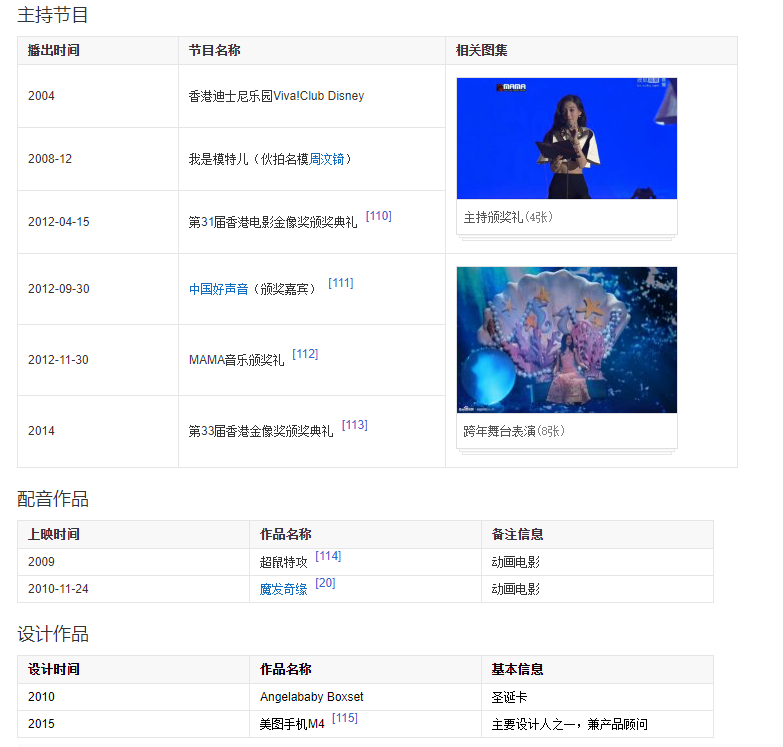Viewport: 783px width, 747px height.
Task: Click citation [111] after 中国好声音
Action: click(340, 283)
